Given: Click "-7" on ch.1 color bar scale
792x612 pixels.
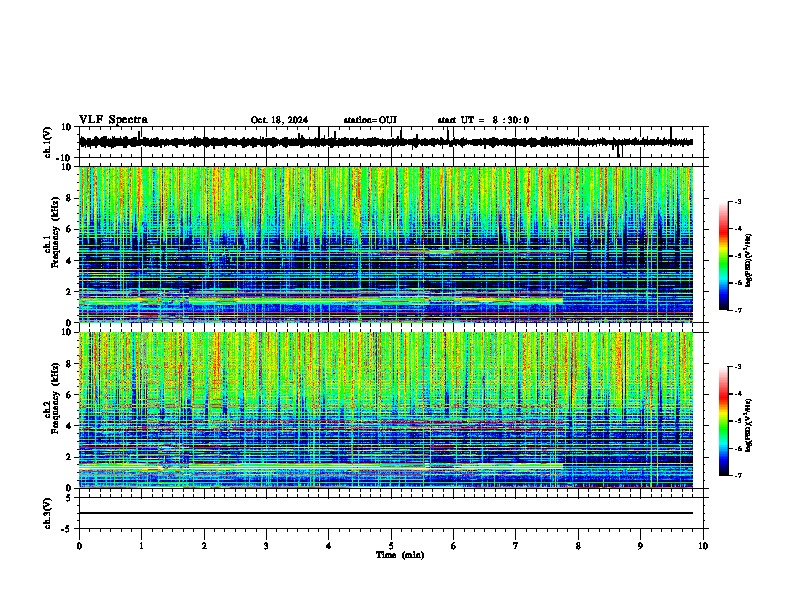Looking at the screenshot, I should [737, 310].
